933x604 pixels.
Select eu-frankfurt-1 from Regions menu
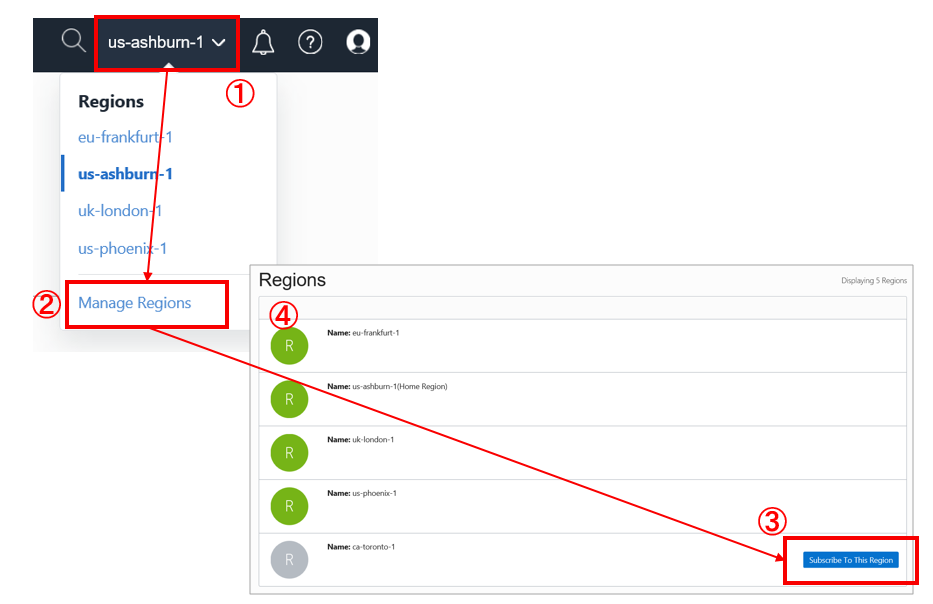point(125,137)
